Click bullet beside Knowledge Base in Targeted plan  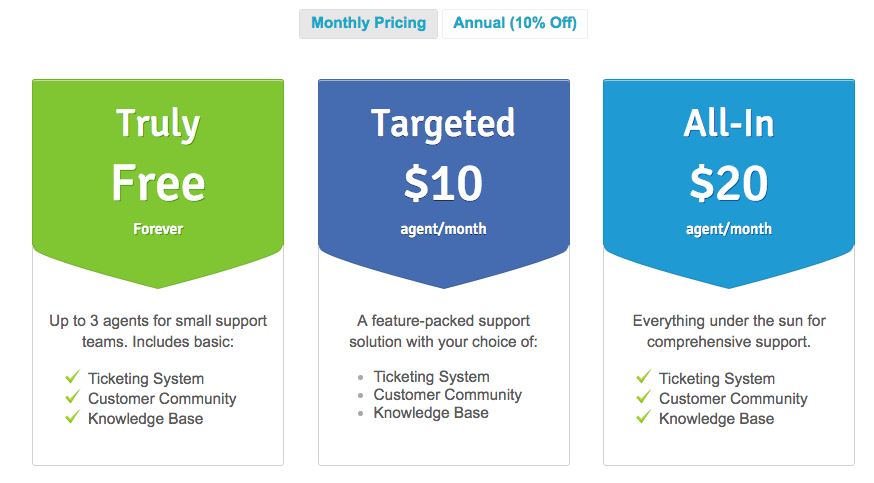[360, 414]
